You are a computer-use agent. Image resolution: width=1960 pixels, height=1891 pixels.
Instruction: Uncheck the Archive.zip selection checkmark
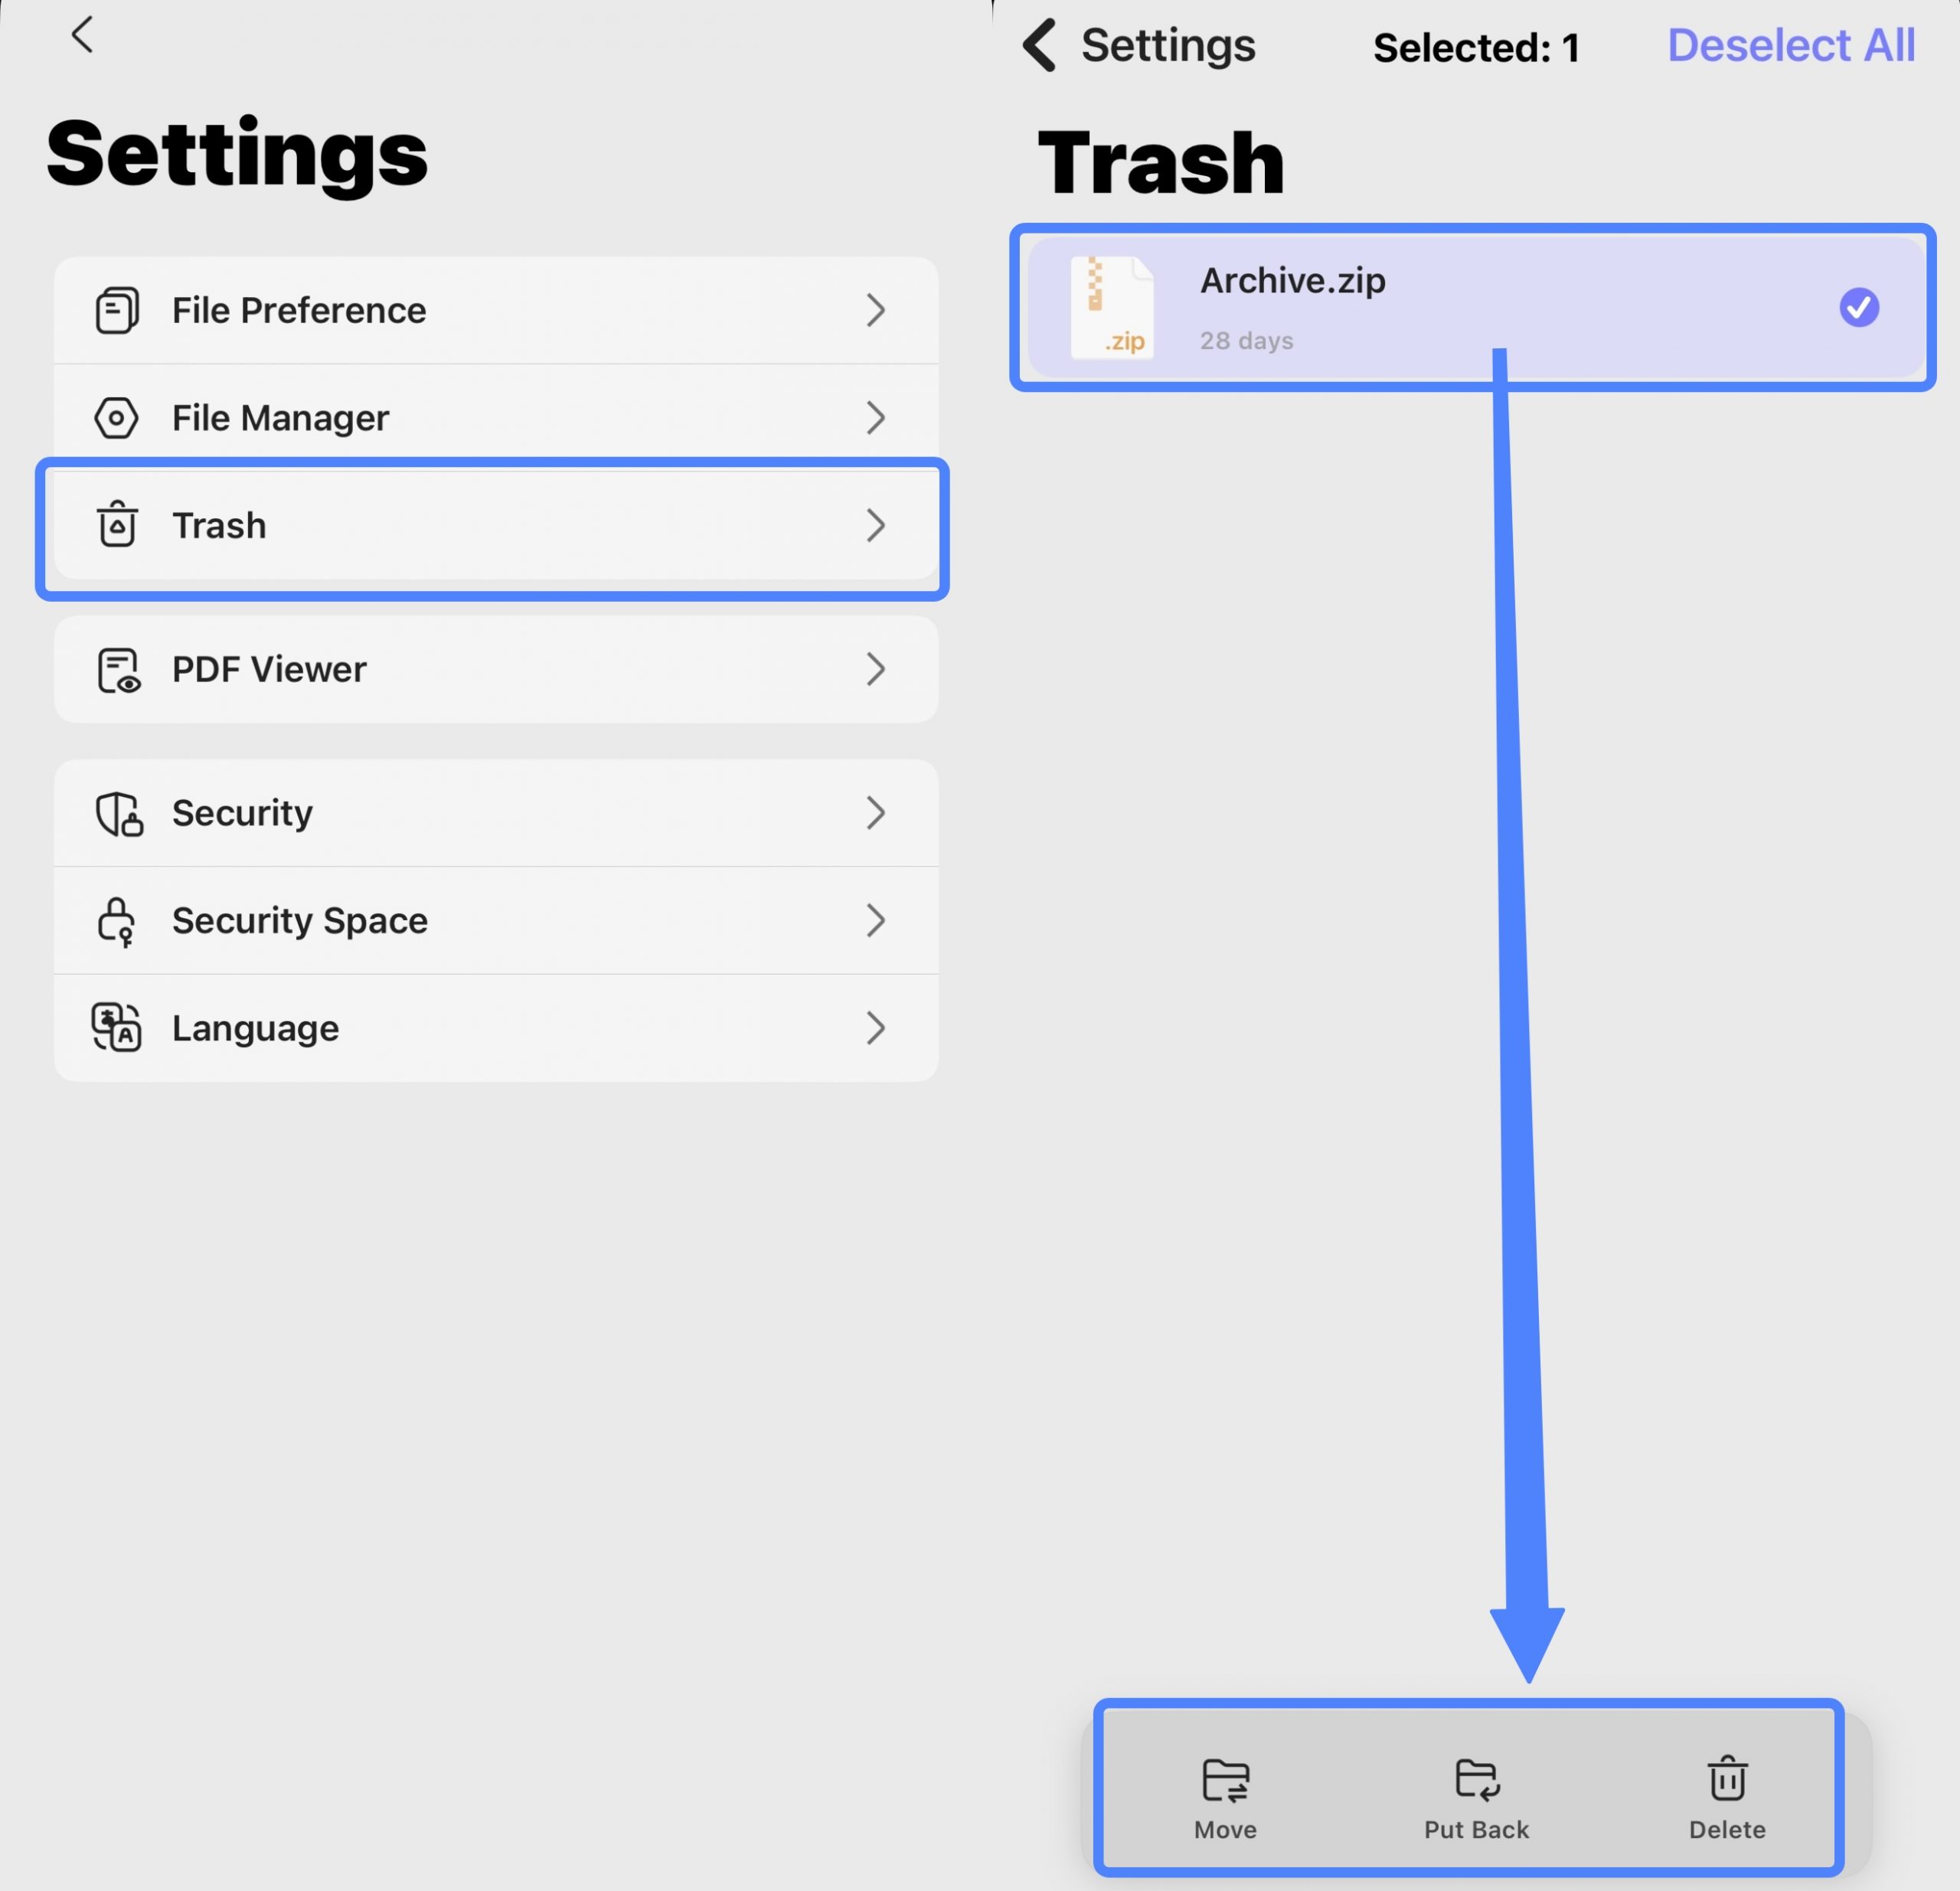[1859, 307]
